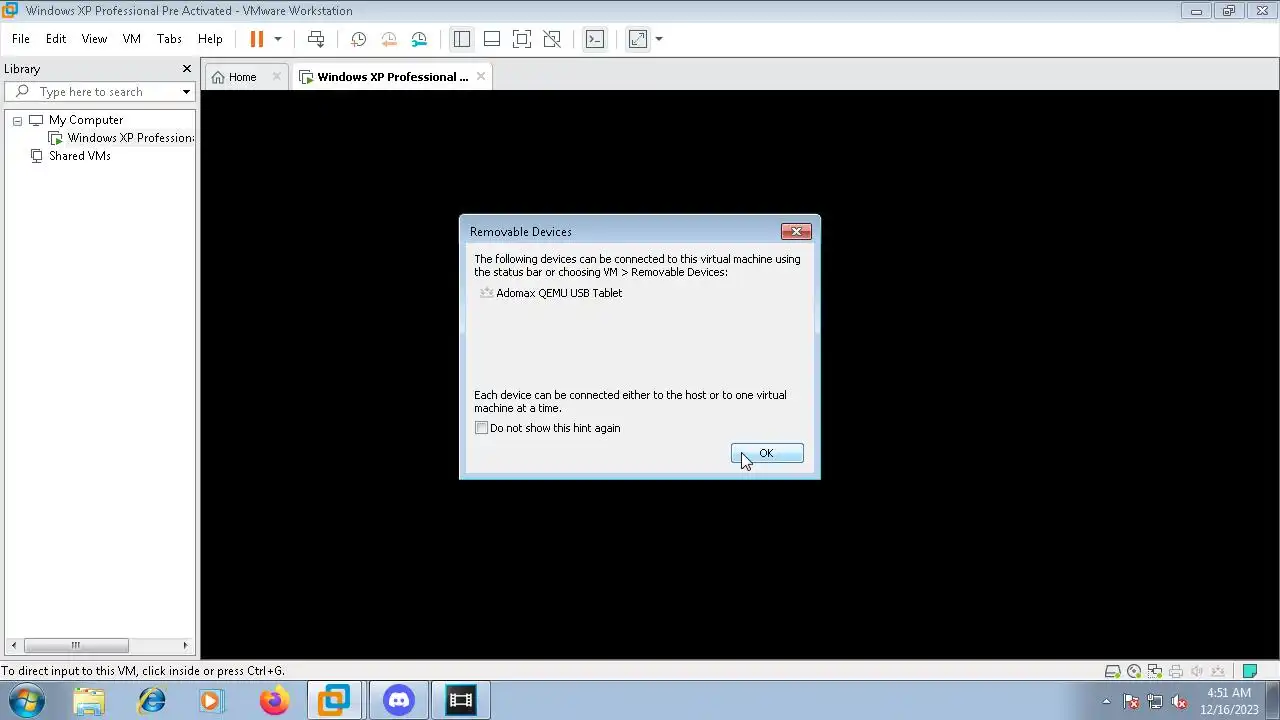The width and height of the screenshot is (1280, 720).
Task: Close the Library panel
Action: [x=186, y=69]
